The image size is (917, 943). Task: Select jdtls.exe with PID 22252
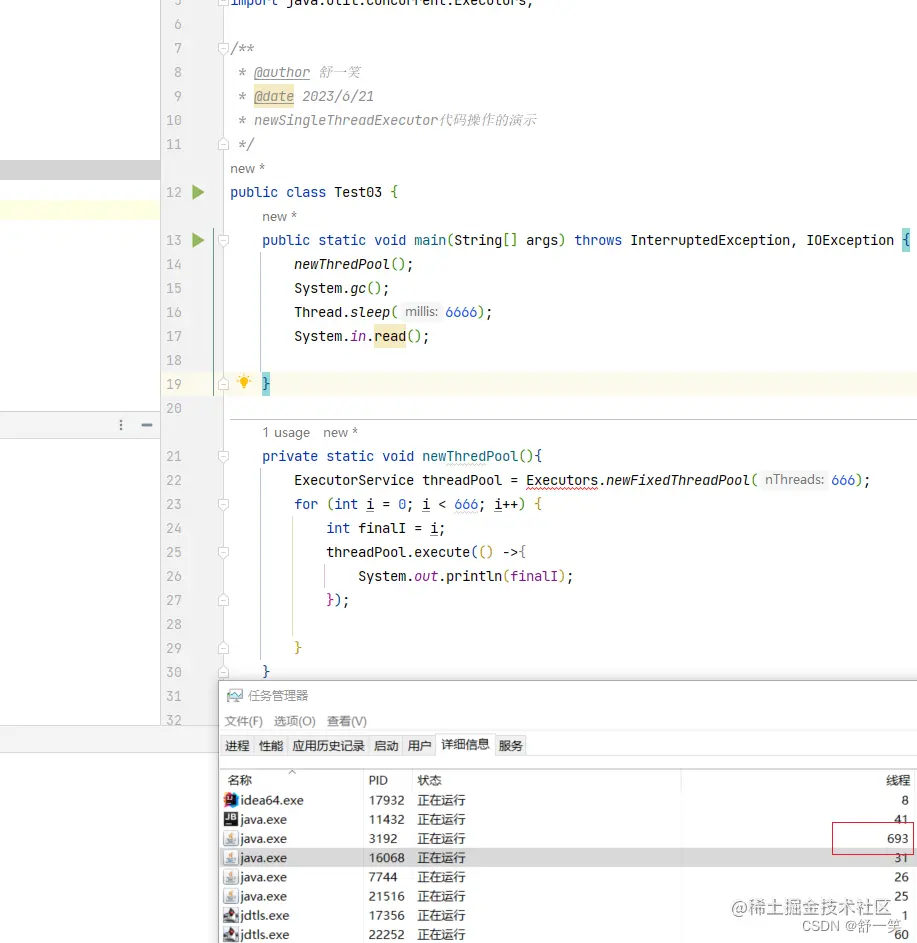(568, 935)
